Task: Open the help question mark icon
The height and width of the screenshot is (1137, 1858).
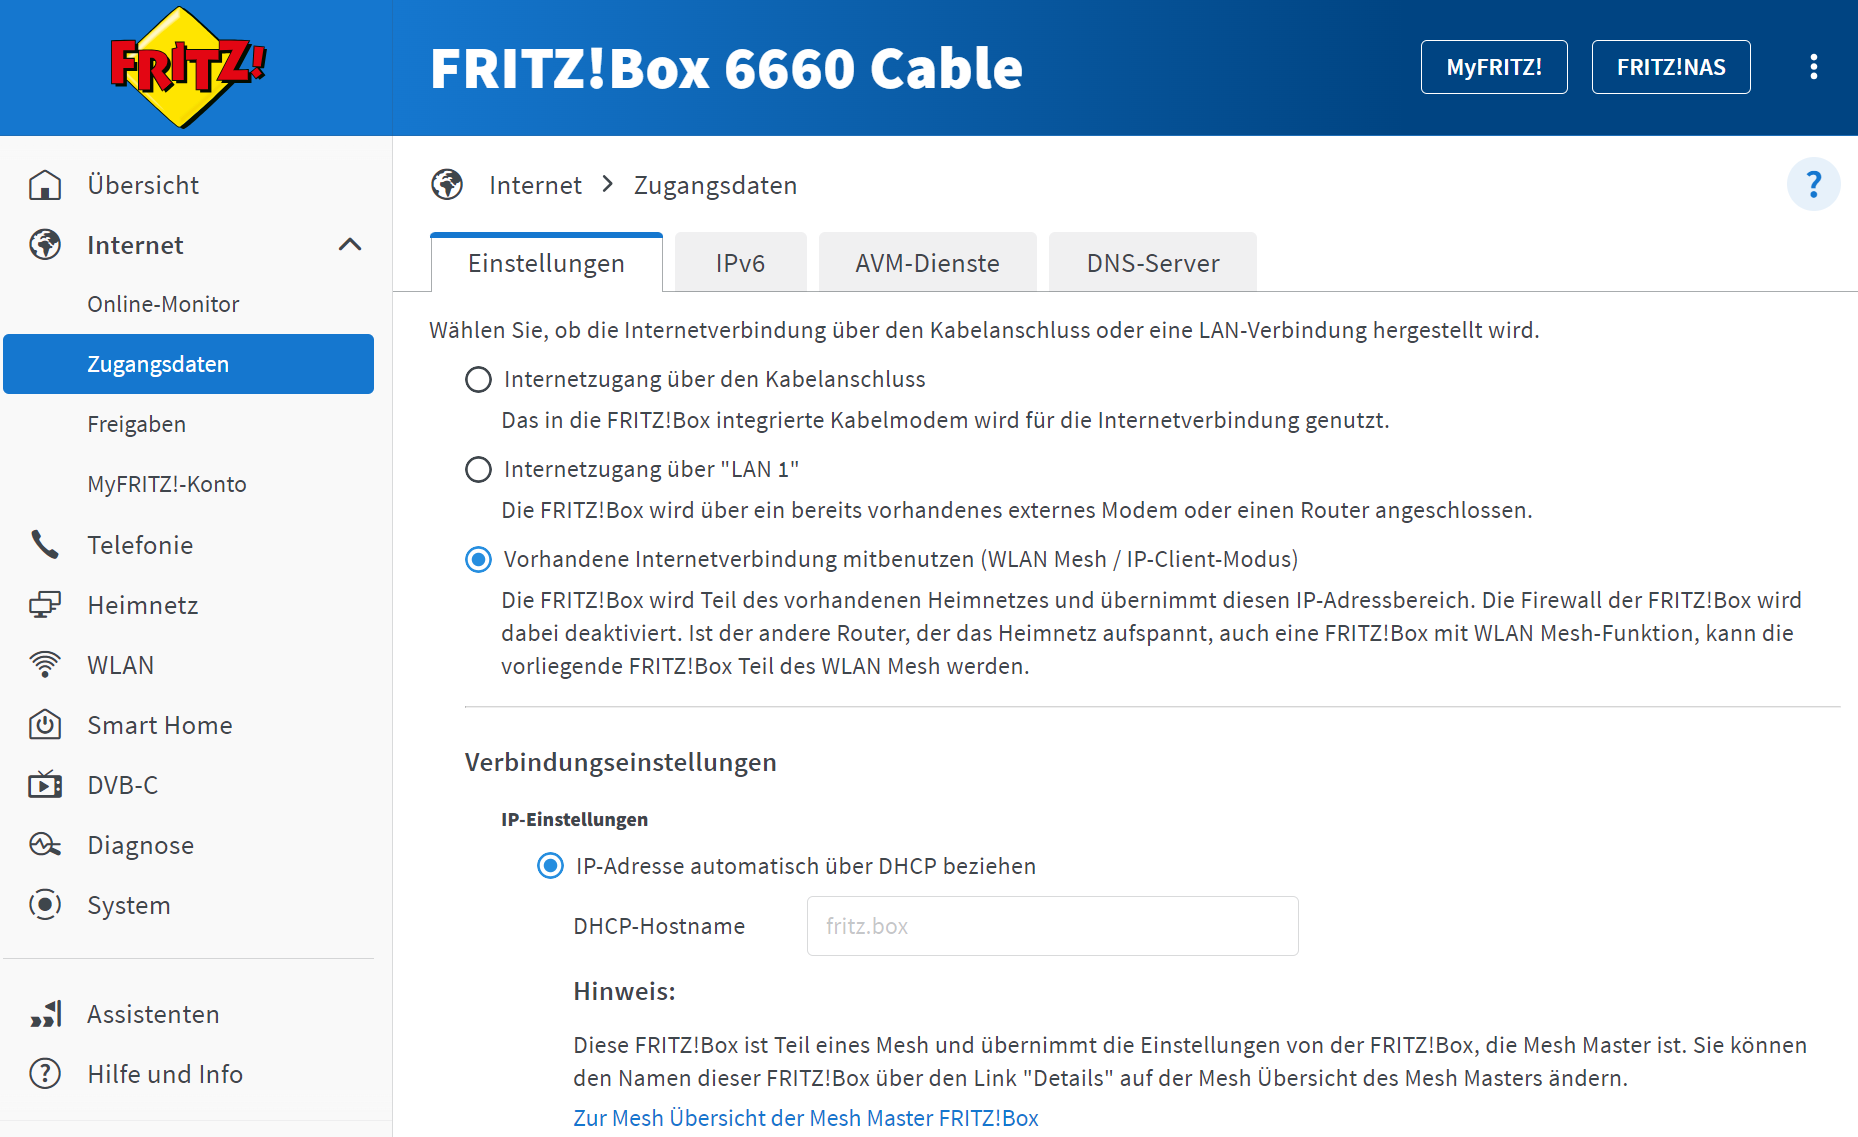Action: pos(1813,184)
